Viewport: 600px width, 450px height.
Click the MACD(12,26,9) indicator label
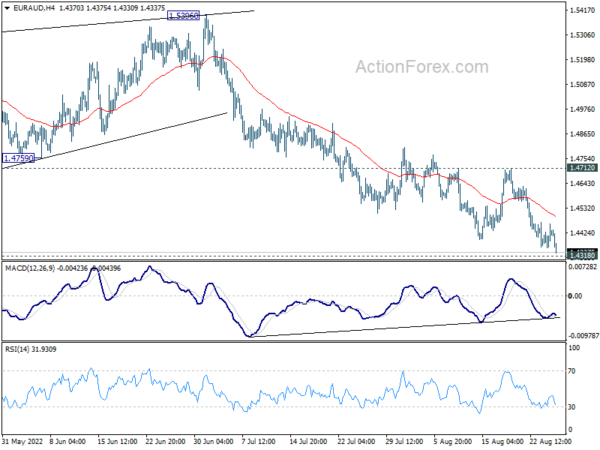pyautogui.click(x=30, y=268)
